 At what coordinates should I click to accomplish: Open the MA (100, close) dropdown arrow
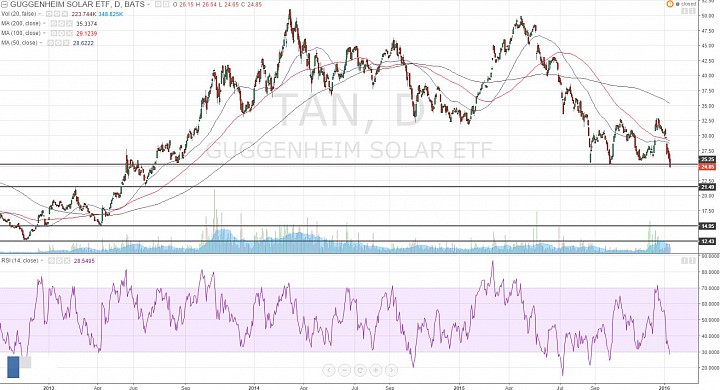coord(45,34)
